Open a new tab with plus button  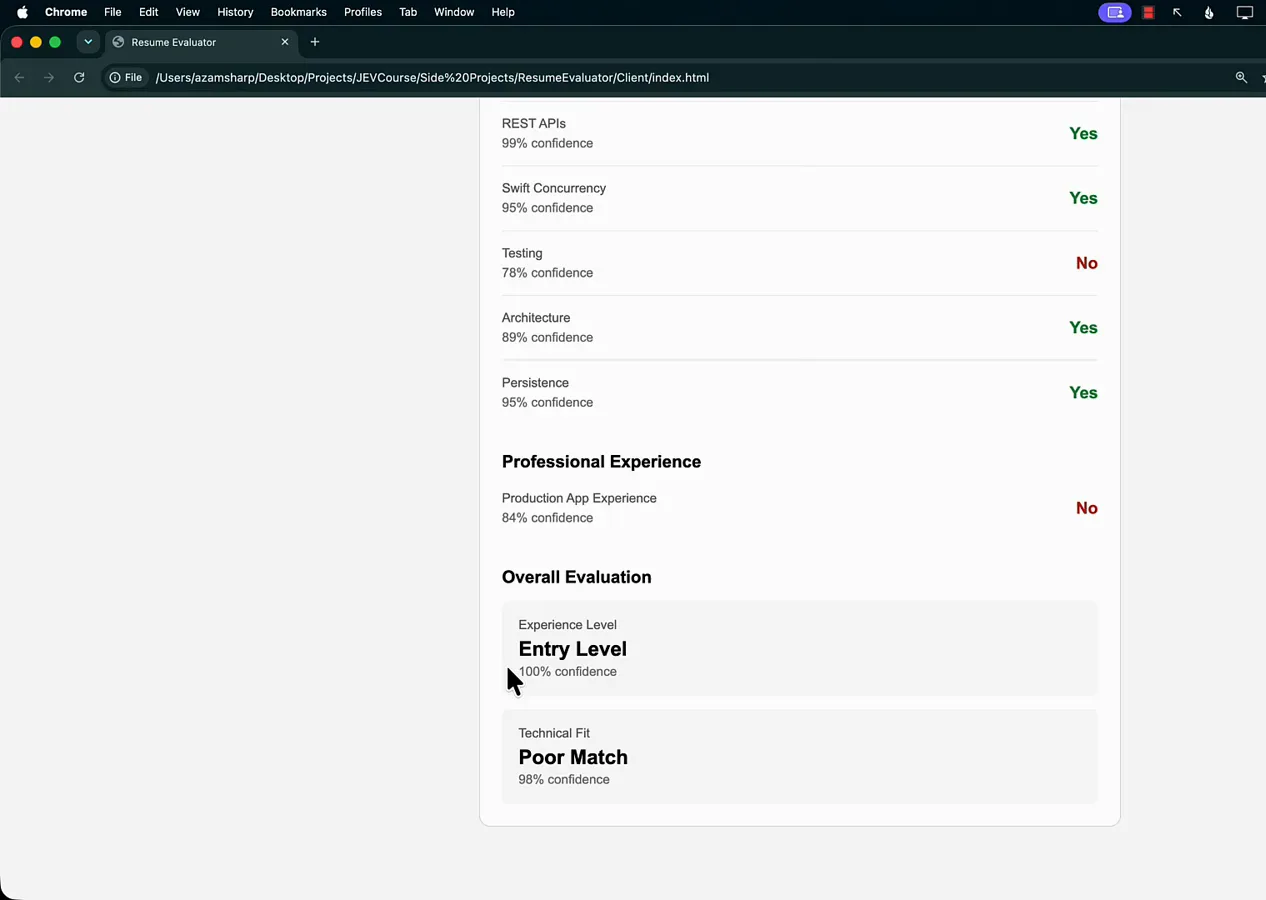pyautogui.click(x=315, y=42)
